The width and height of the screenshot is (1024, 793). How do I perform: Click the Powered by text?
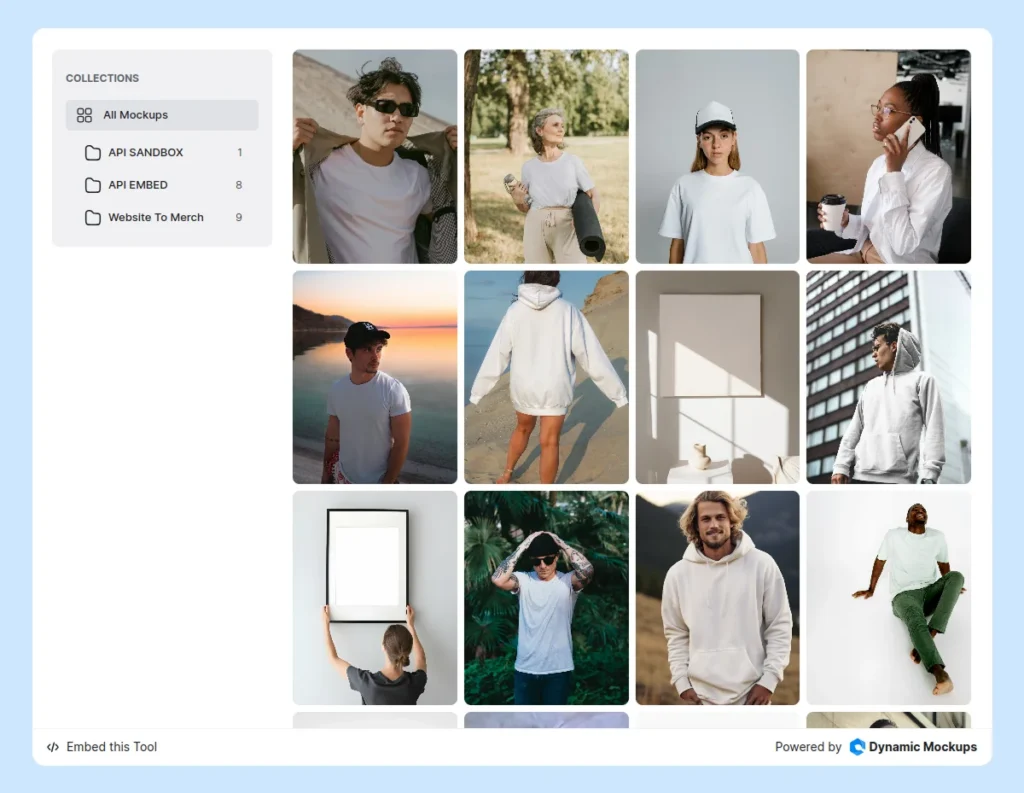click(x=808, y=747)
